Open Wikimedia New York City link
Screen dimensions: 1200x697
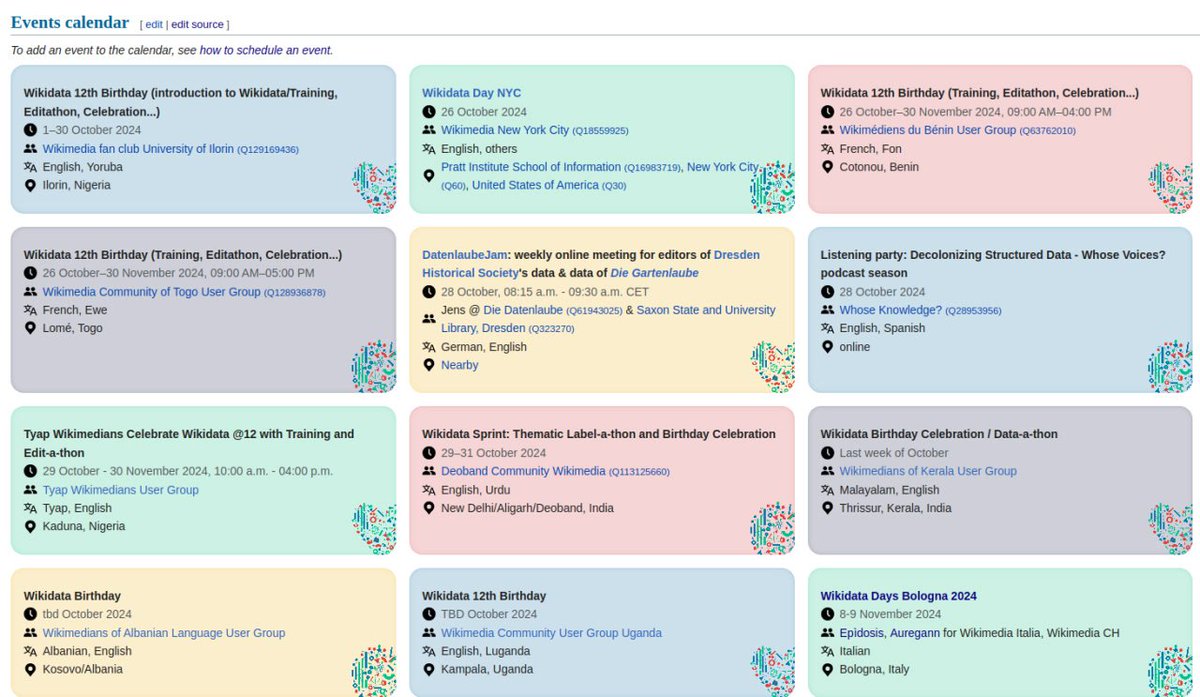point(505,130)
